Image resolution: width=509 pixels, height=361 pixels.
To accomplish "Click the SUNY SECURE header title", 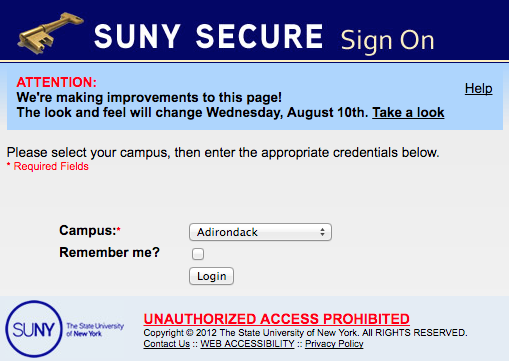I will tap(209, 37).
